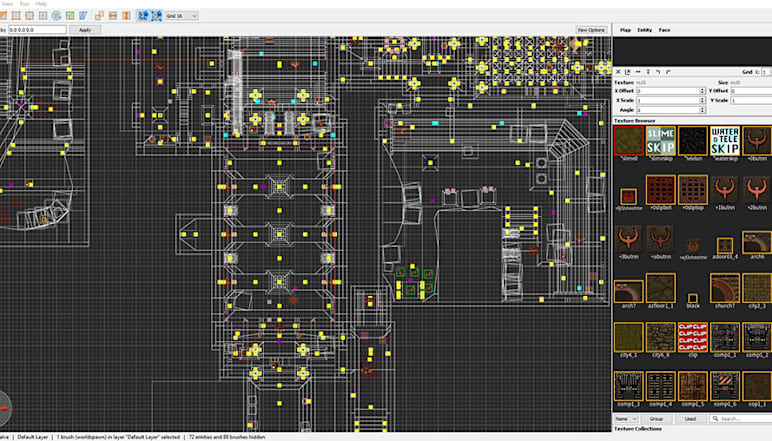Toggle Used textures filter
This screenshot has height=441, width=772.
click(x=690, y=419)
